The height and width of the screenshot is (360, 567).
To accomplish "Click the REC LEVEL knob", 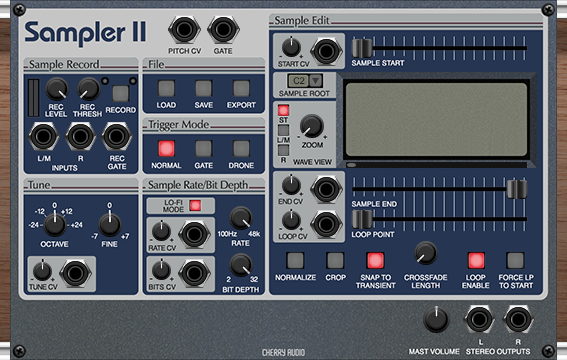I will click(57, 89).
